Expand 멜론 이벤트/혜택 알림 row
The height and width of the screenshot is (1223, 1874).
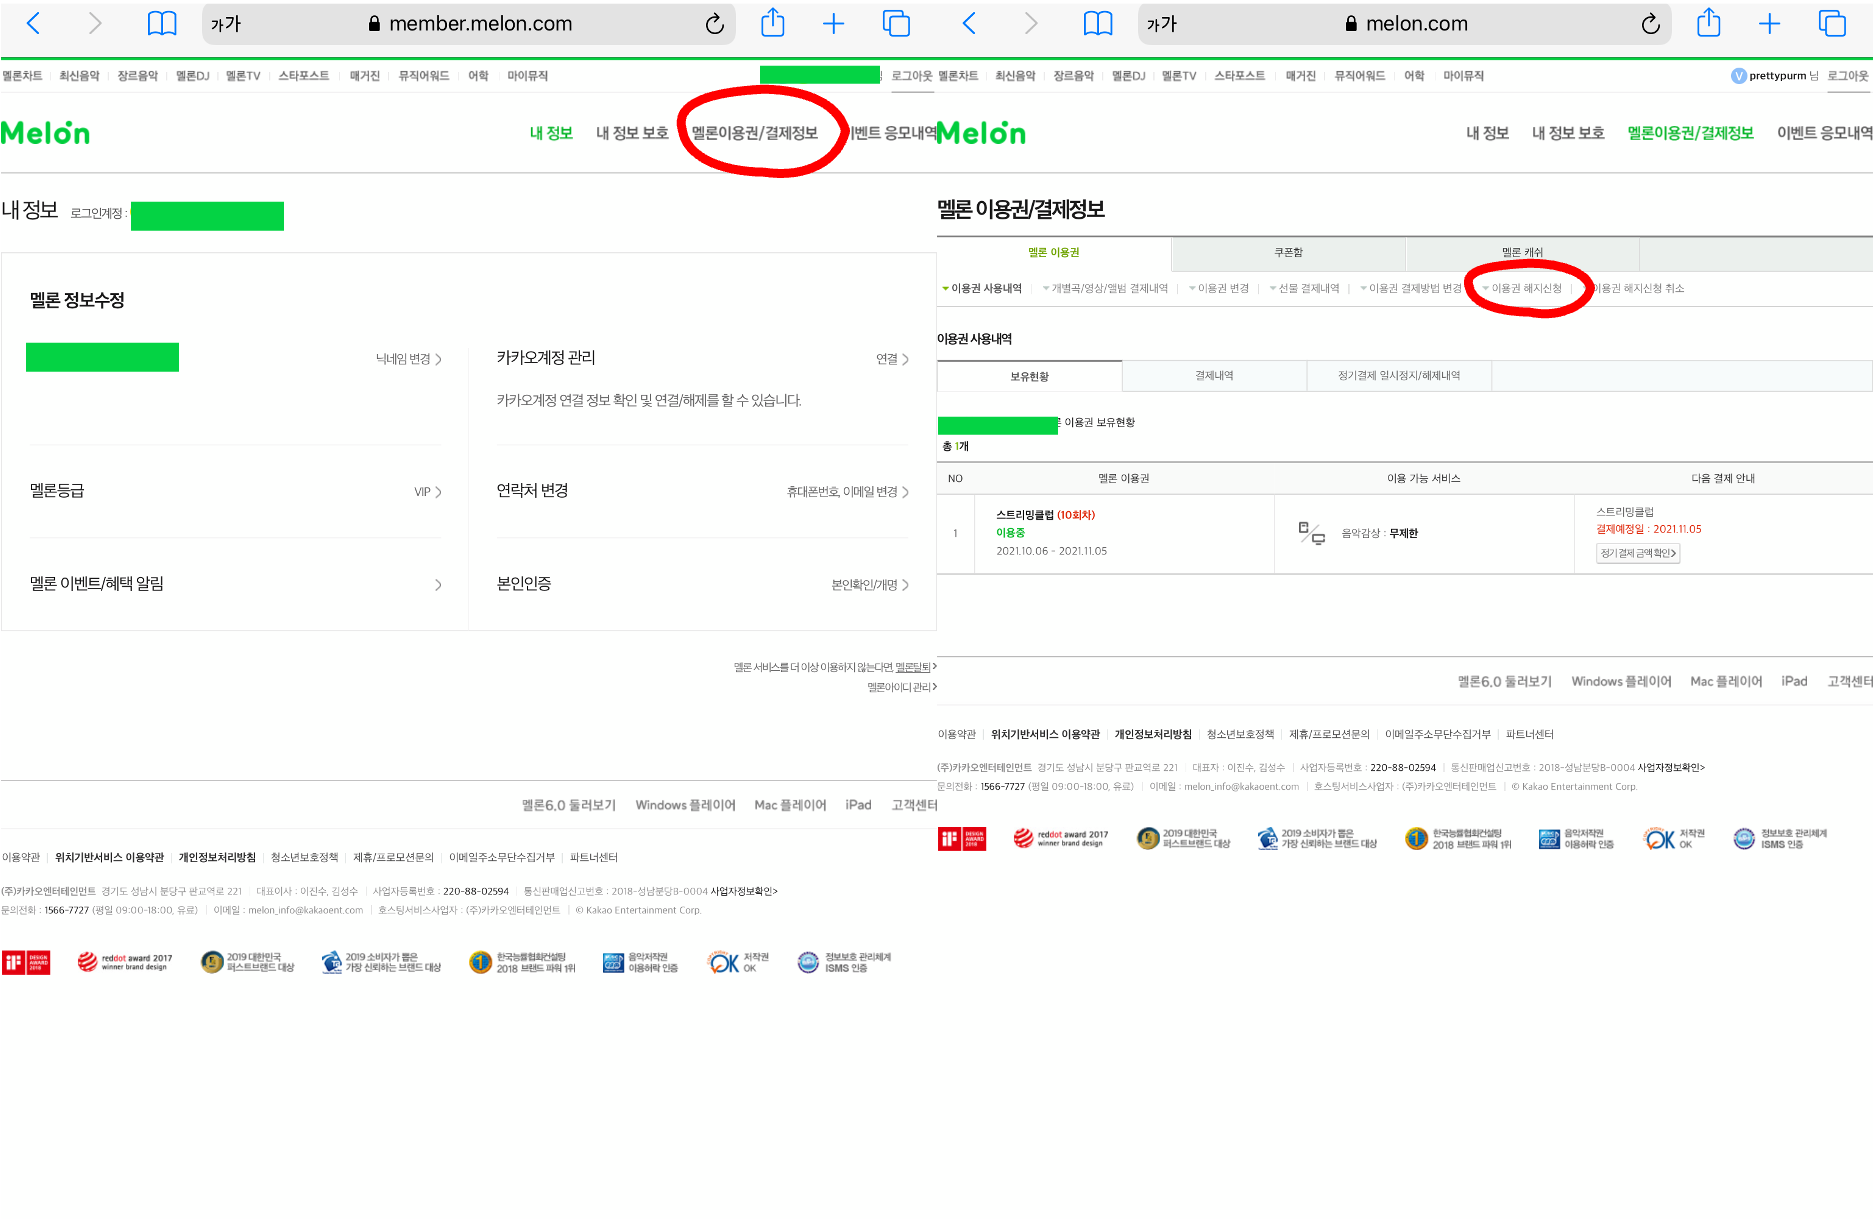click(x=236, y=584)
